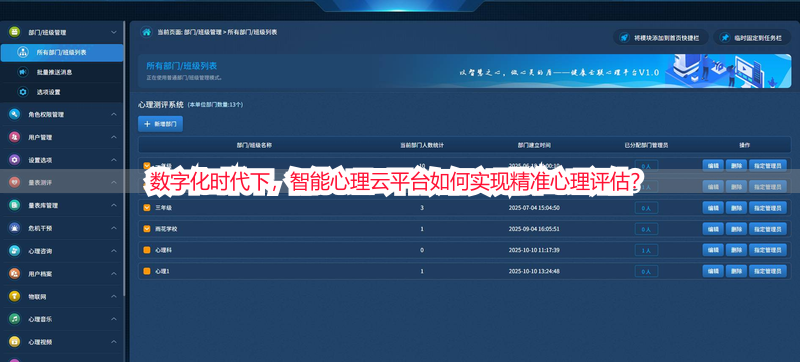The image size is (800, 362).
Task: Expand the 物联网 chevron
Action: tap(114, 296)
